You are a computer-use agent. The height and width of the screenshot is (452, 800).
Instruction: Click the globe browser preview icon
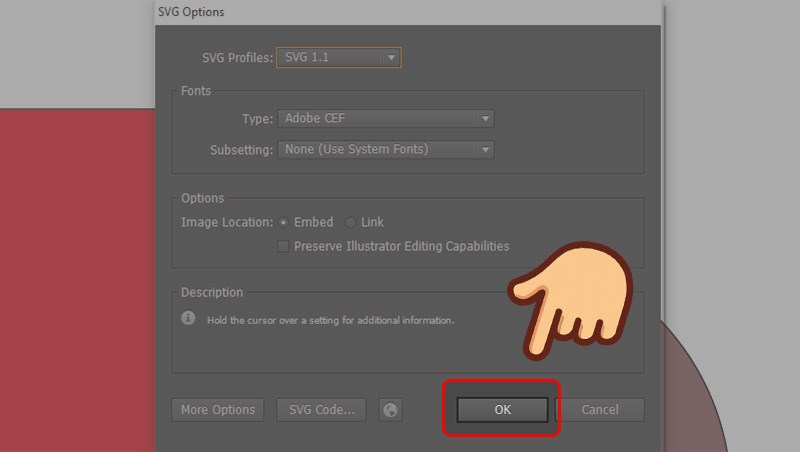(390, 410)
